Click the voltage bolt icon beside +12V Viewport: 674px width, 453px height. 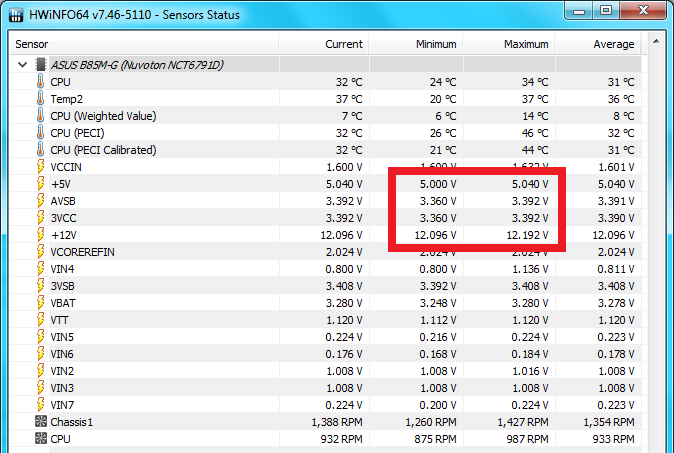(40, 235)
